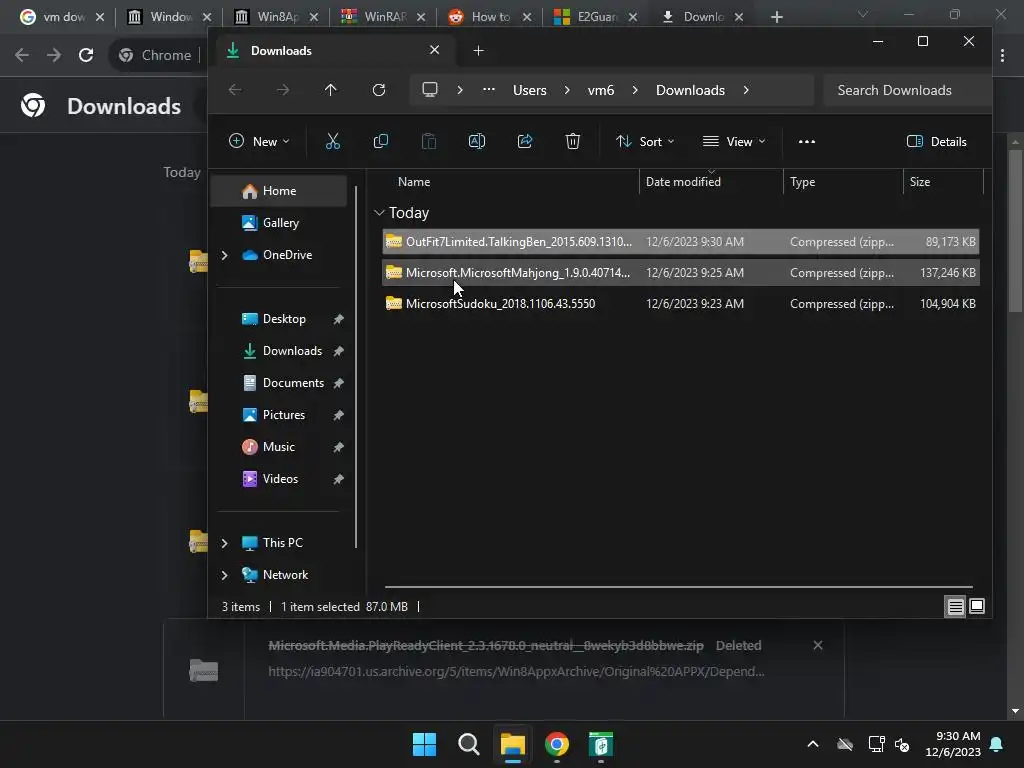Click chevron after Users in address bar
Image resolution: width=1024 pixels, height=768 pixels.
click(567, 90)
